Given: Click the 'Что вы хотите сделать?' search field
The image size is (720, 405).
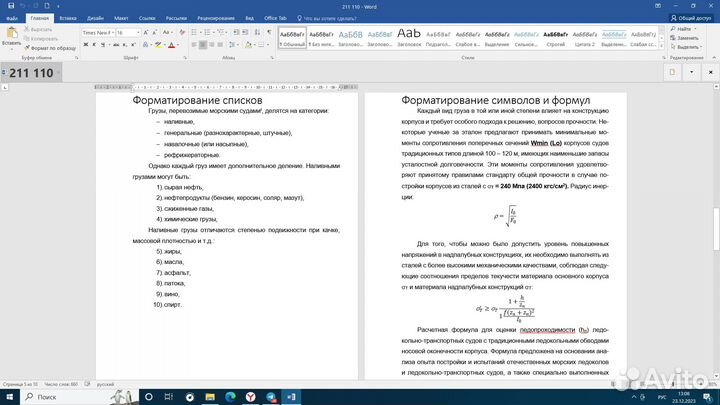Looking at the screenshot, I should pos(327,18).
